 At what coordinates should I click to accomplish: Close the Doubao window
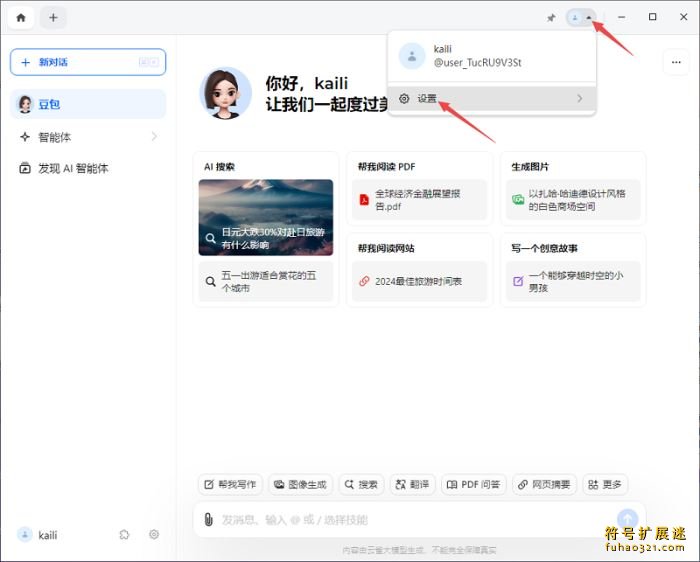[x=683, y=17]
